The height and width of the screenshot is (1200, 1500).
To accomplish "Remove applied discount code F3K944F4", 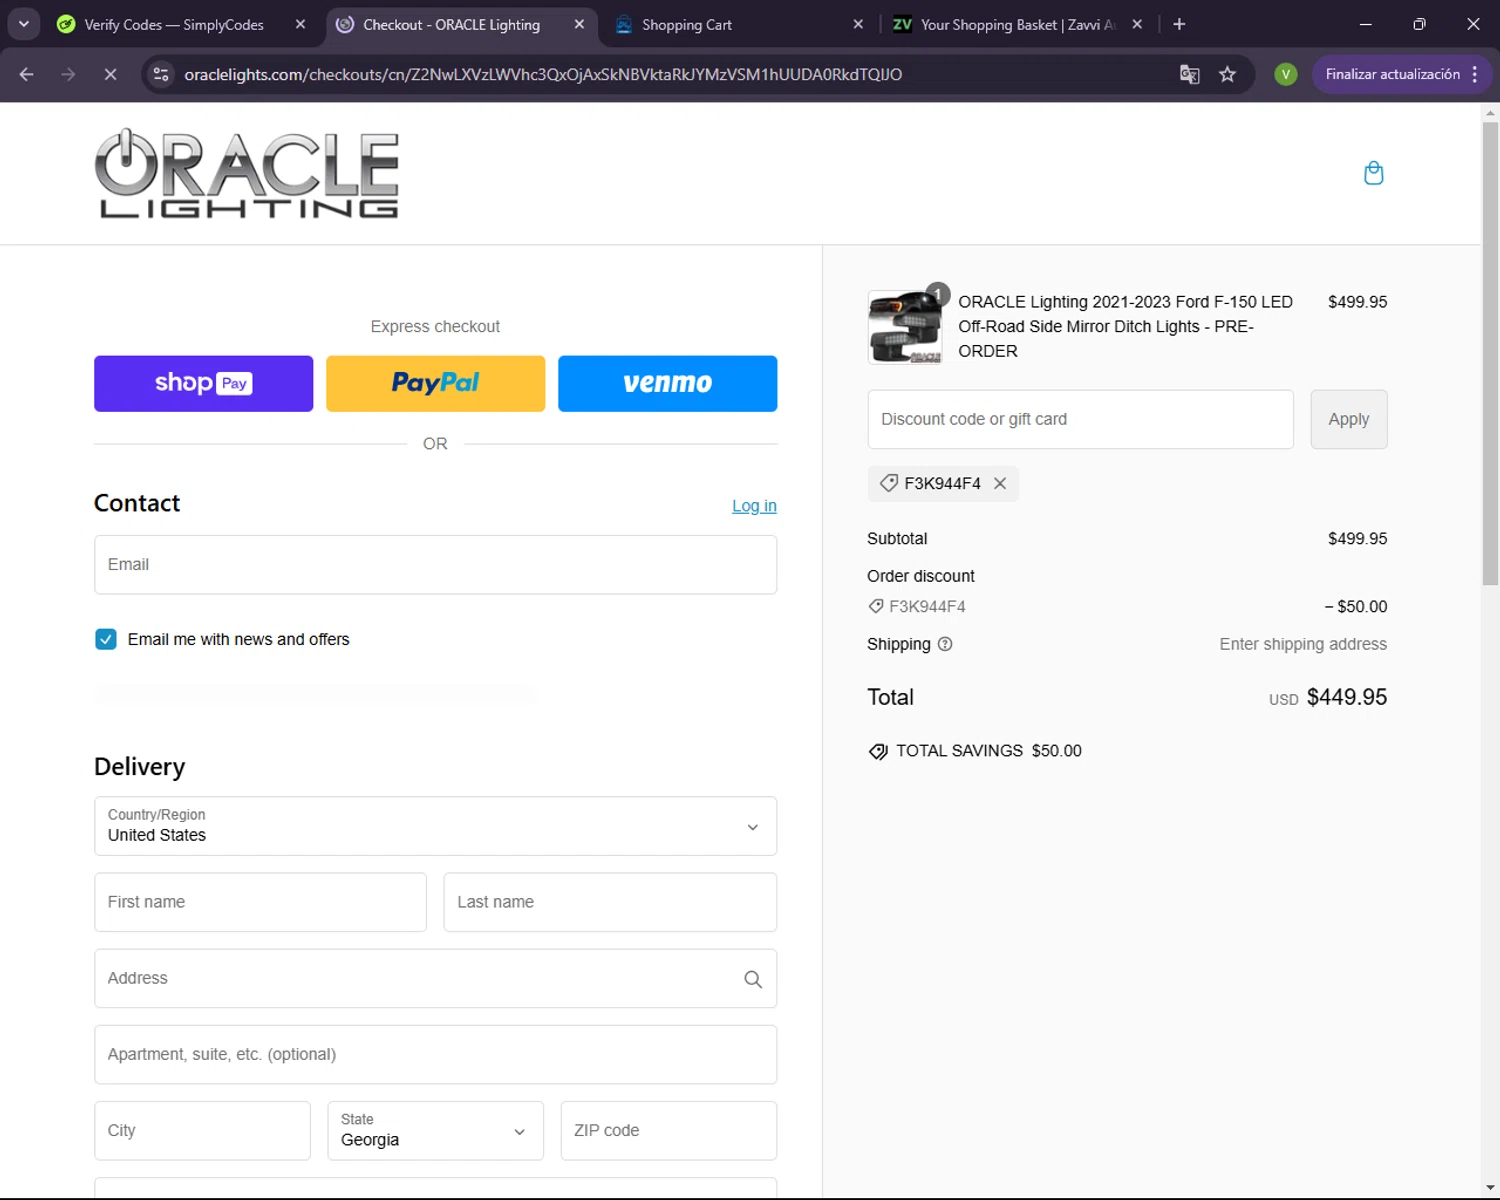I will 1000,484.
